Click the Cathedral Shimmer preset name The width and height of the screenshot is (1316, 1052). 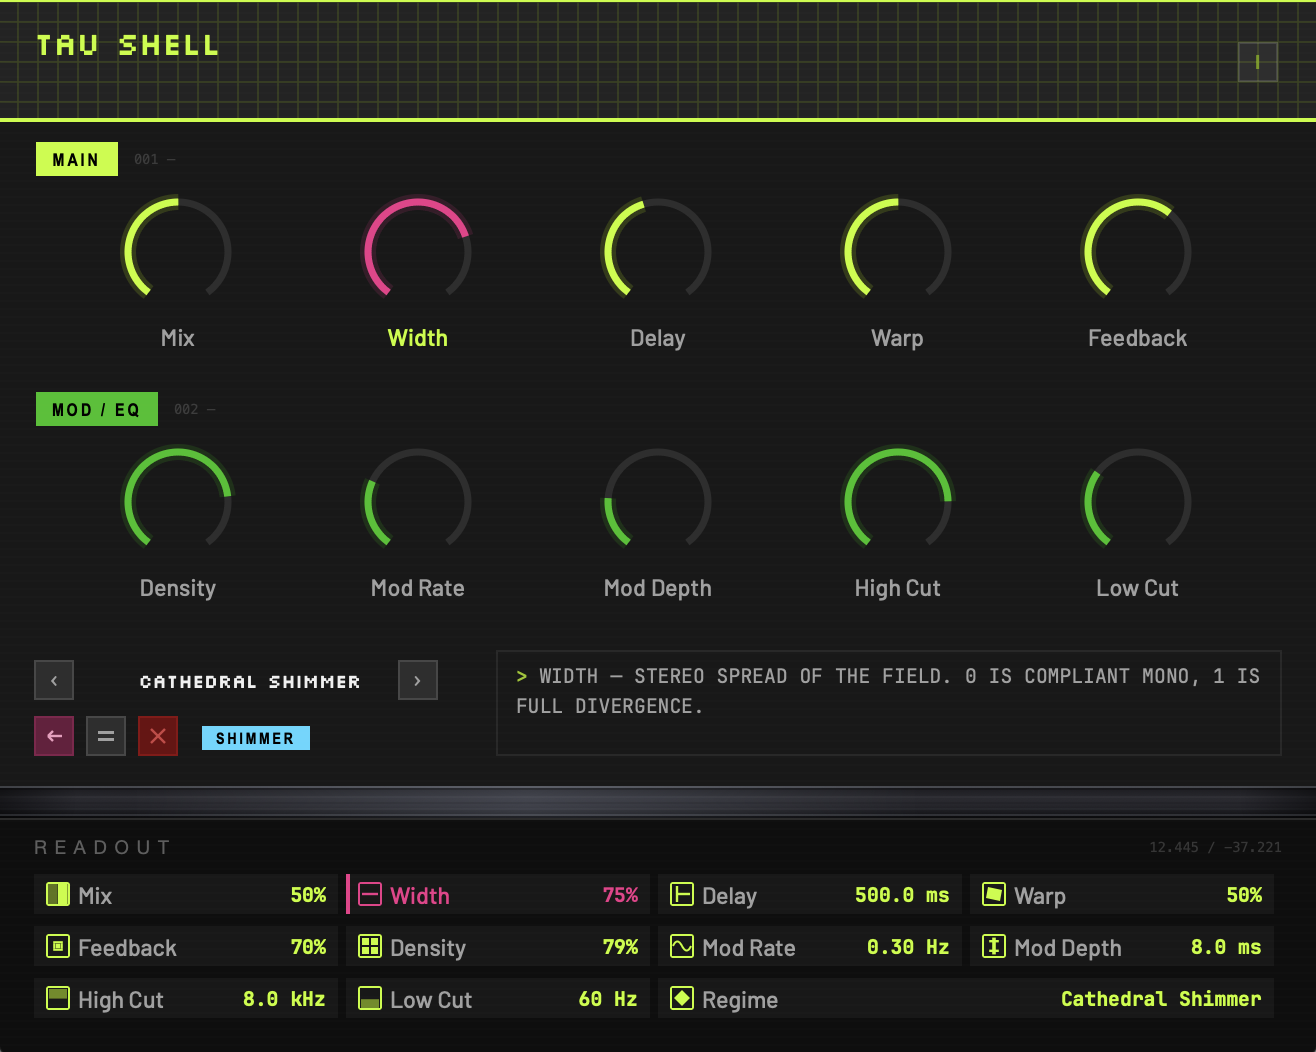click(250, 682)
